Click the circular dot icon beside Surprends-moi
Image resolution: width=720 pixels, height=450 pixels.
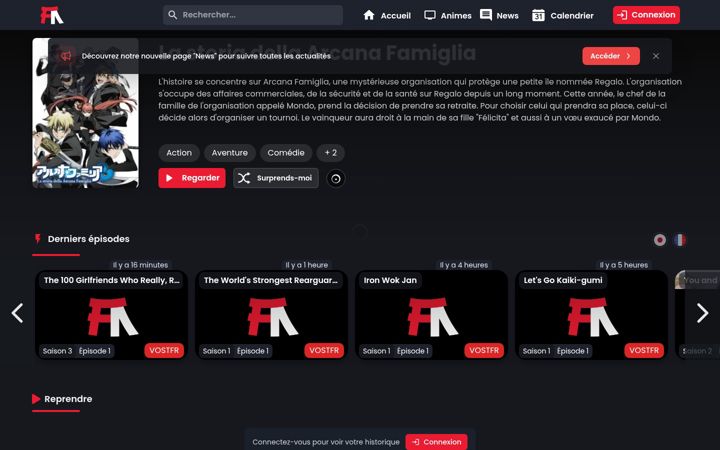click(336, 179)
